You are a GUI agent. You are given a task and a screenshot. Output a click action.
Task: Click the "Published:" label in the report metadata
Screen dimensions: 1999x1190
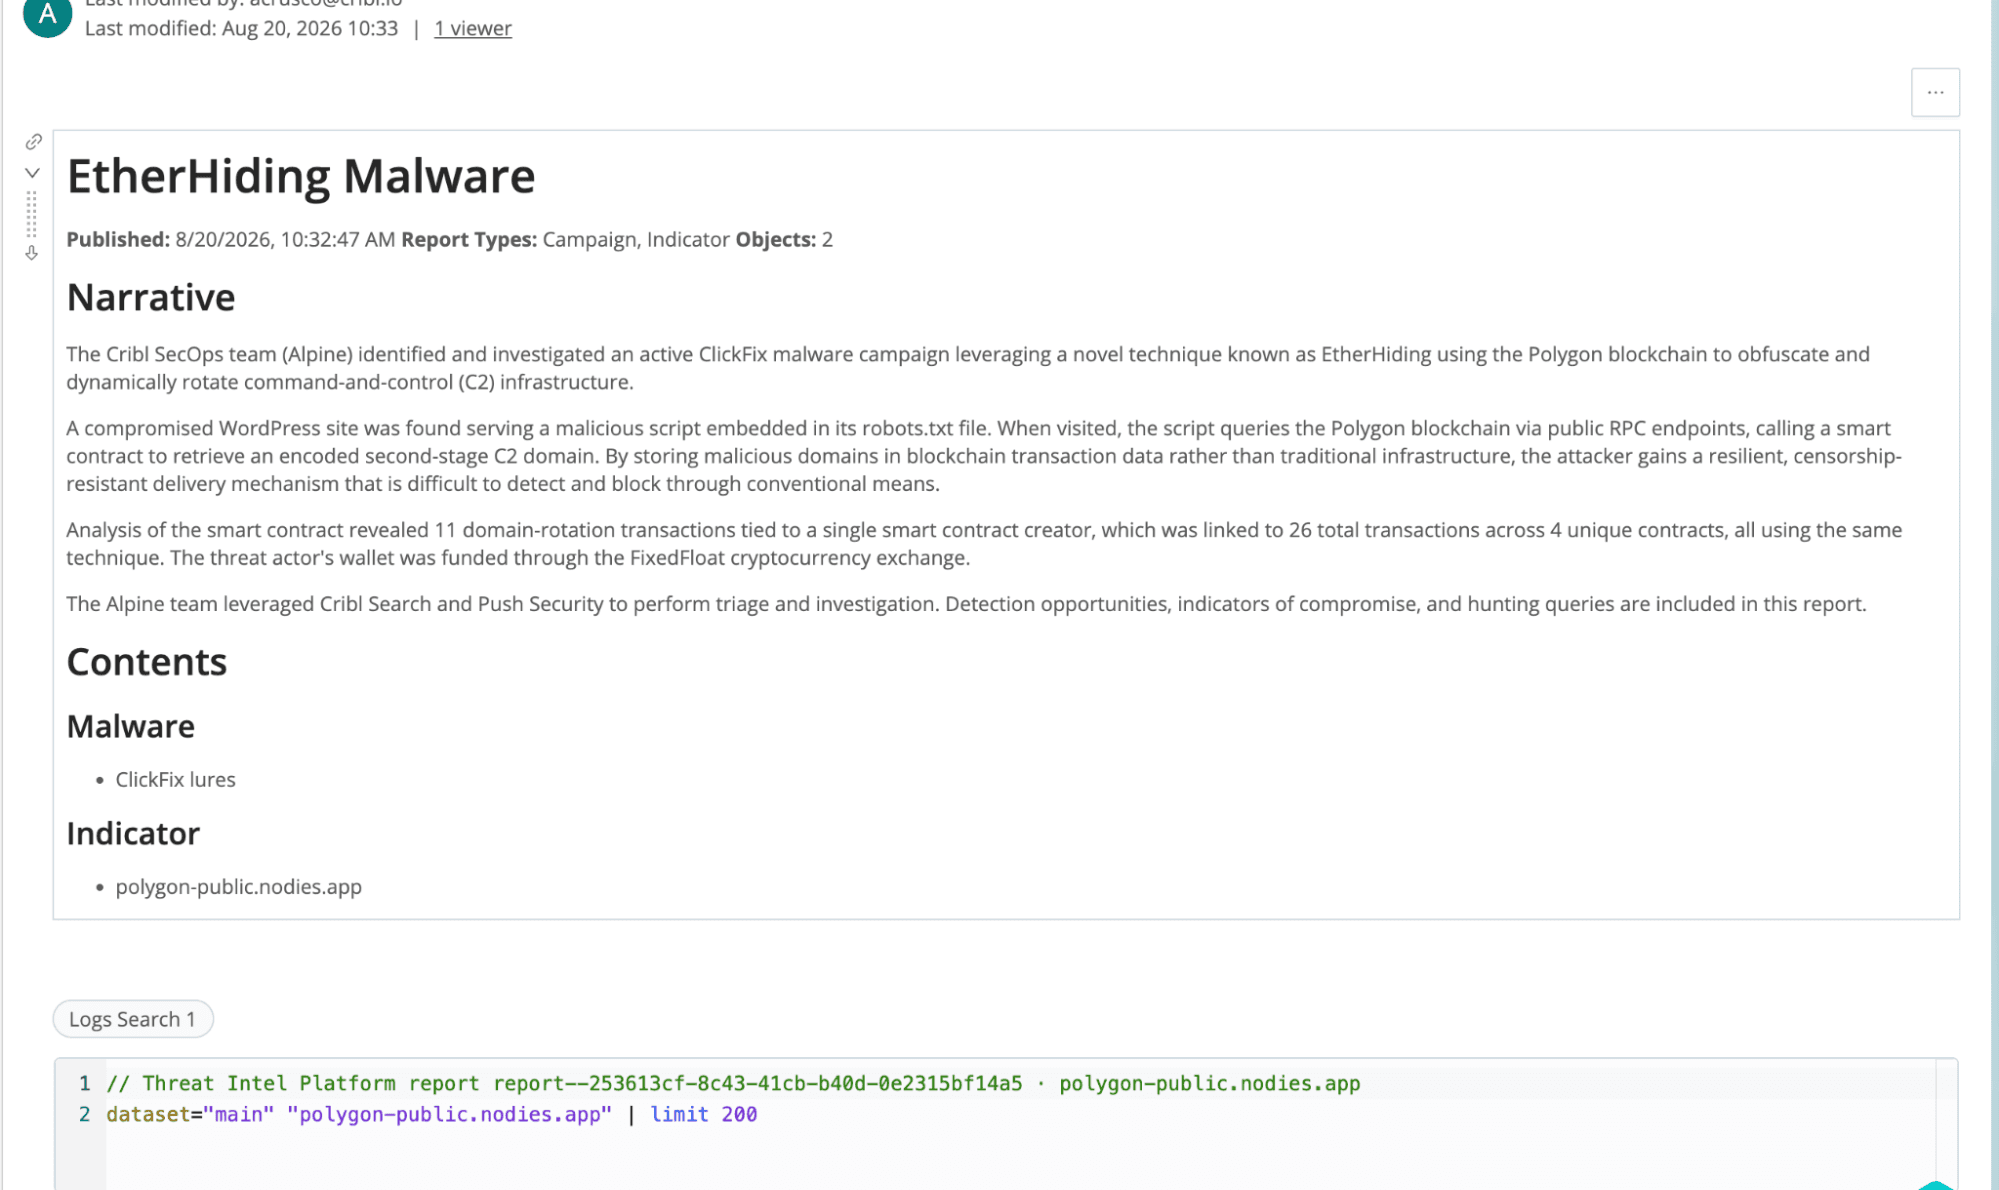(118, 239)
